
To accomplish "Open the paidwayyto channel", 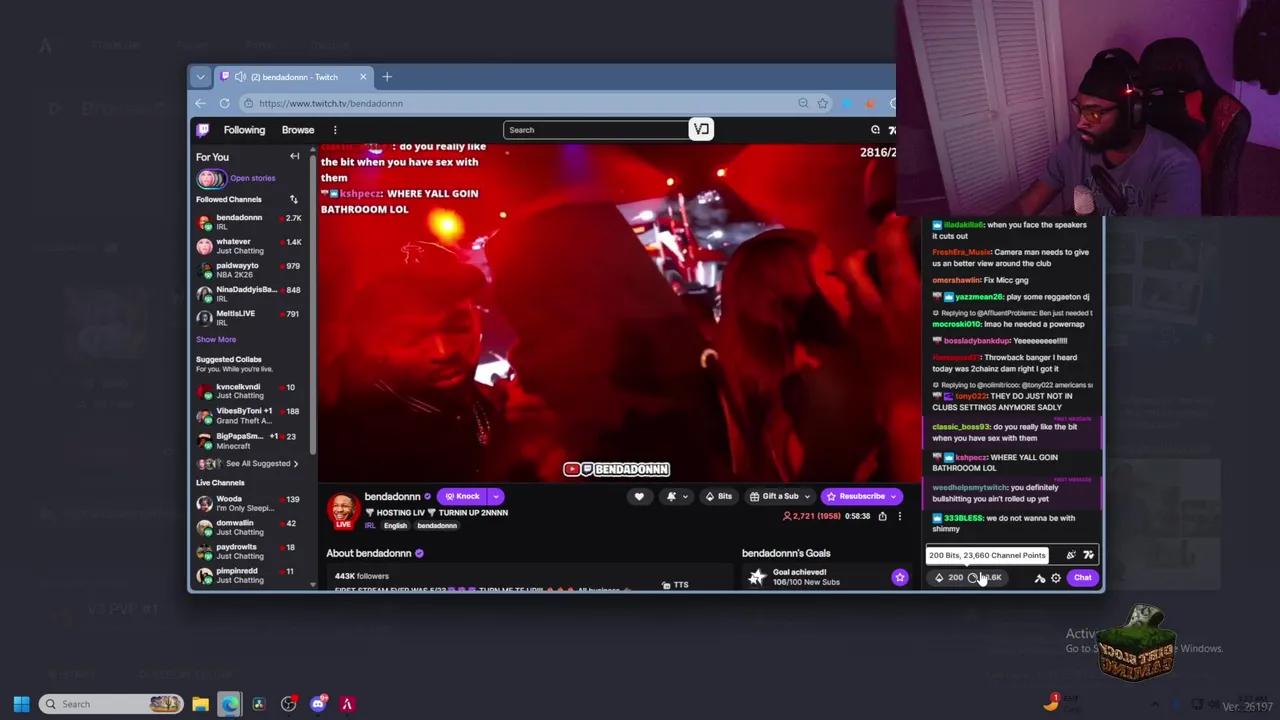I will pos(249,270).
